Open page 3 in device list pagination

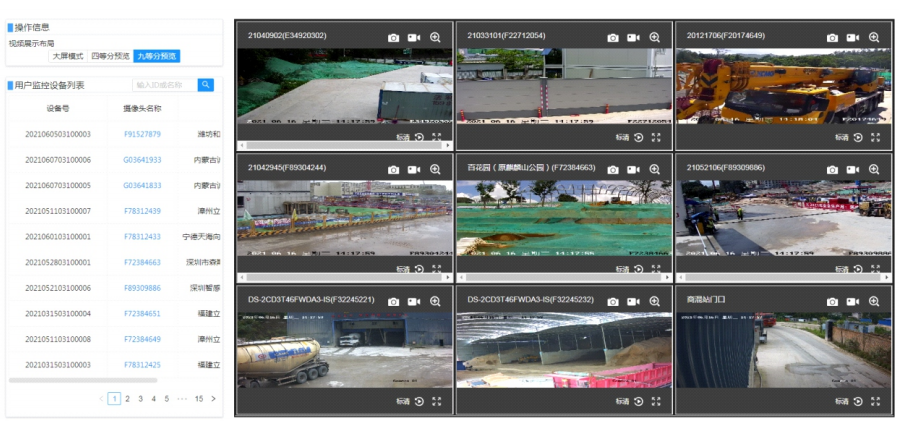coord(141,398)
